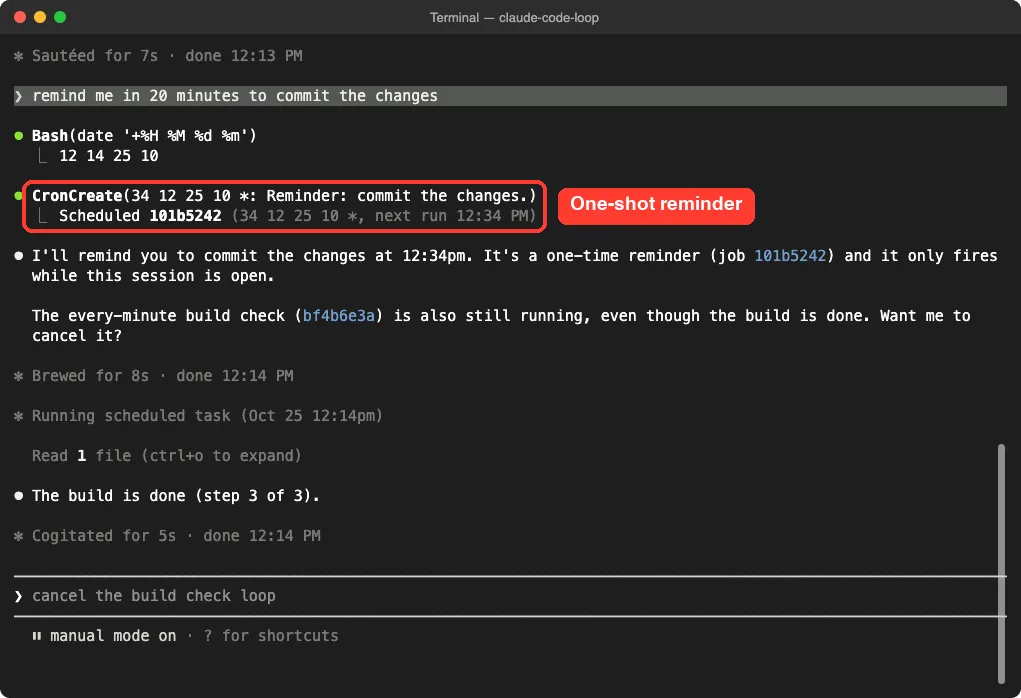Click the red close window button
Image resolution: width=1021 pixels, height=698 pixels.
(x=20, y=18)
